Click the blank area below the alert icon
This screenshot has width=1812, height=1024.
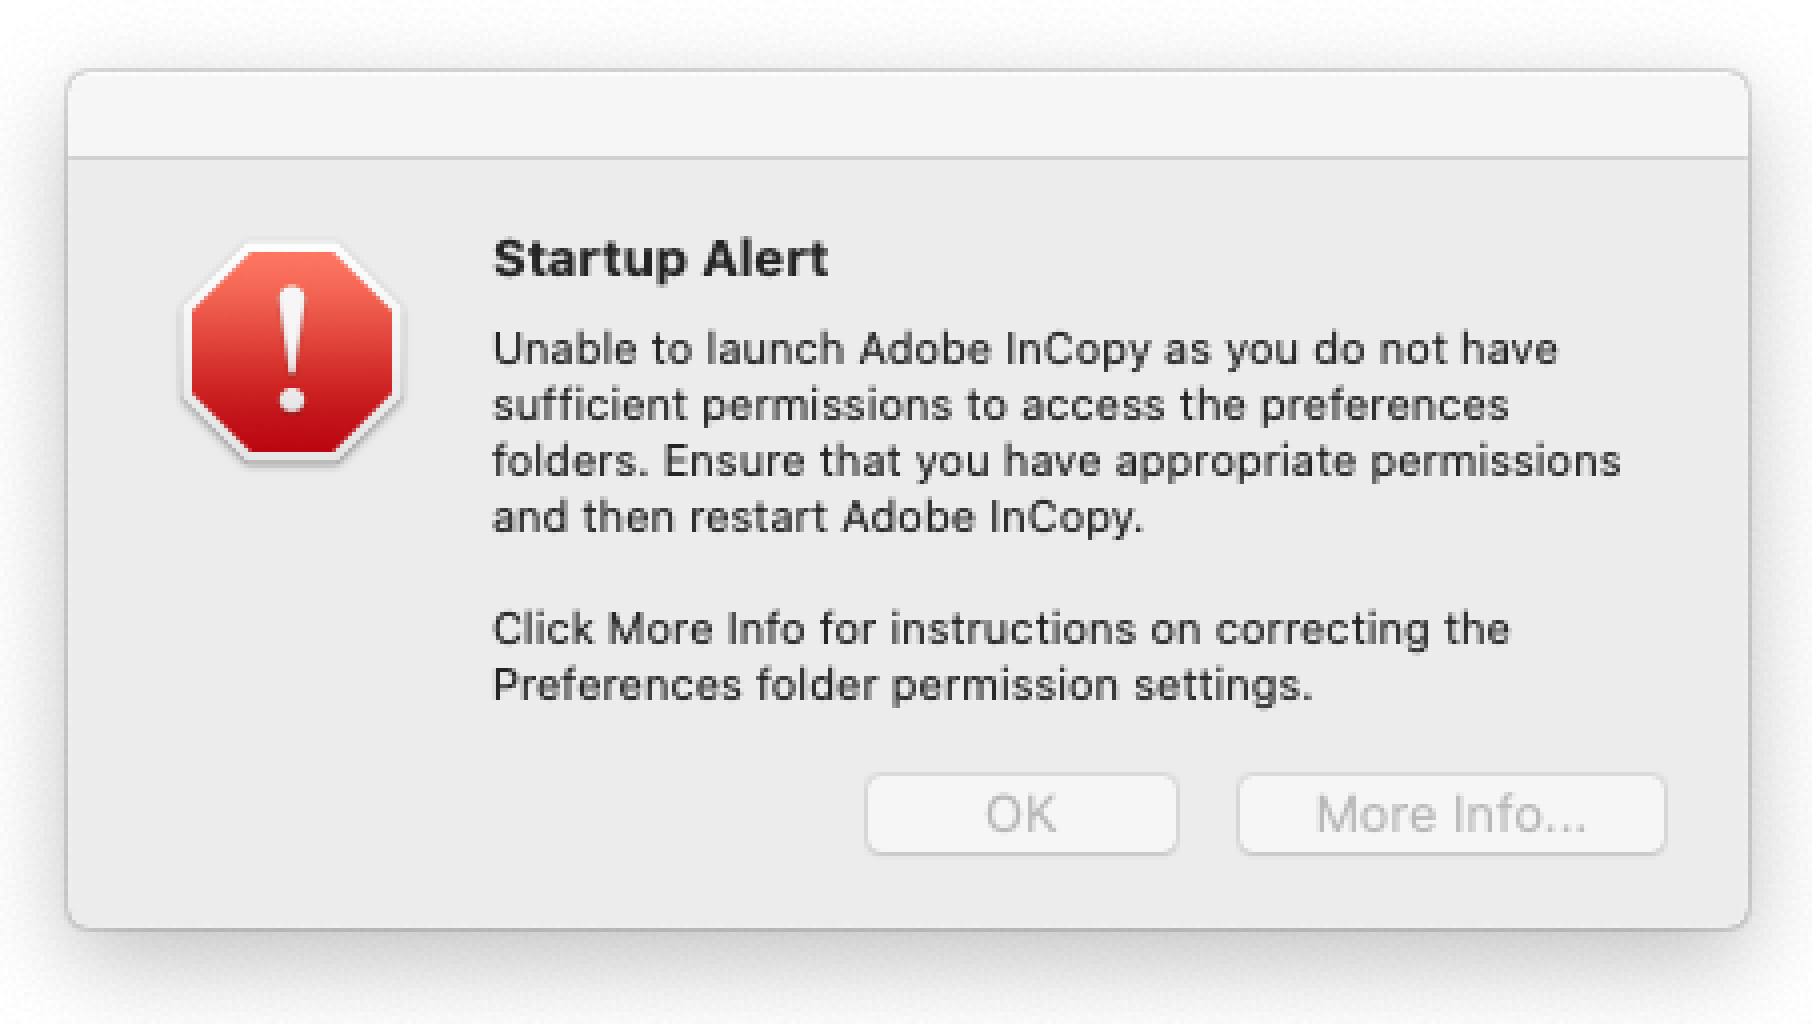pyautogui.click(x=292, y=650)
